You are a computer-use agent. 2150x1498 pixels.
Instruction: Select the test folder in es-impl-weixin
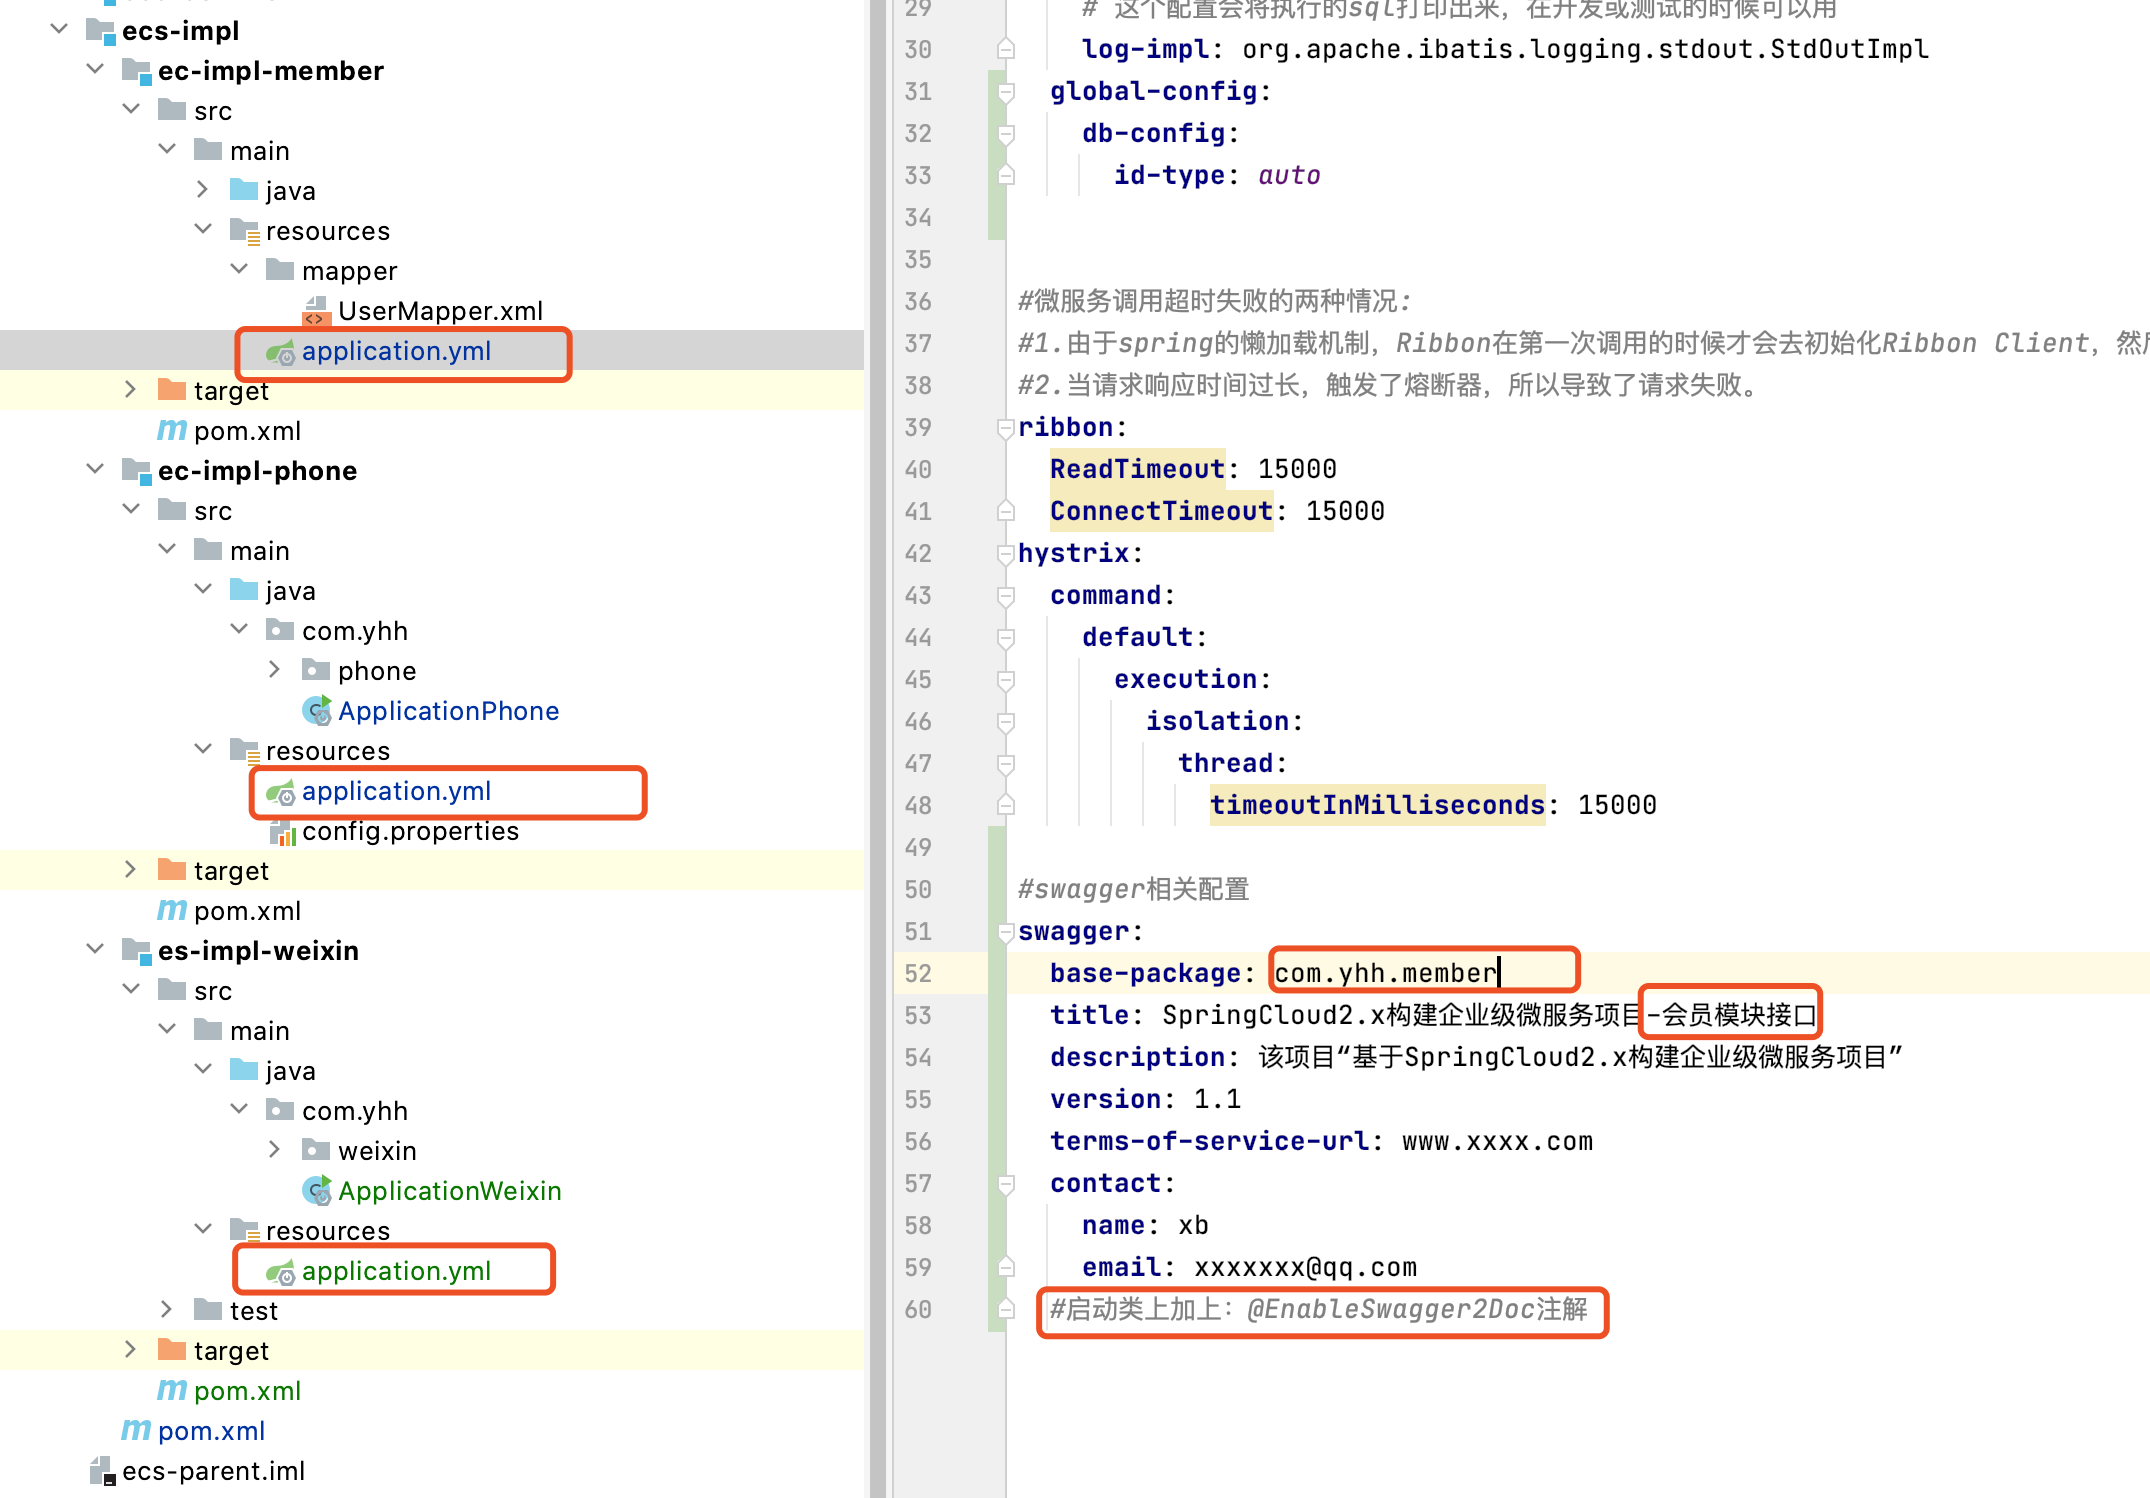(253, 1311)
